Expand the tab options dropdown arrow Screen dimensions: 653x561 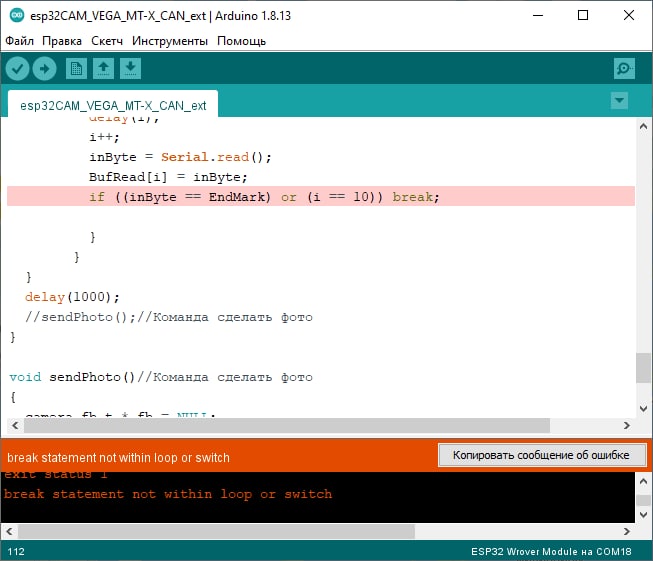[x=619, y=100]
